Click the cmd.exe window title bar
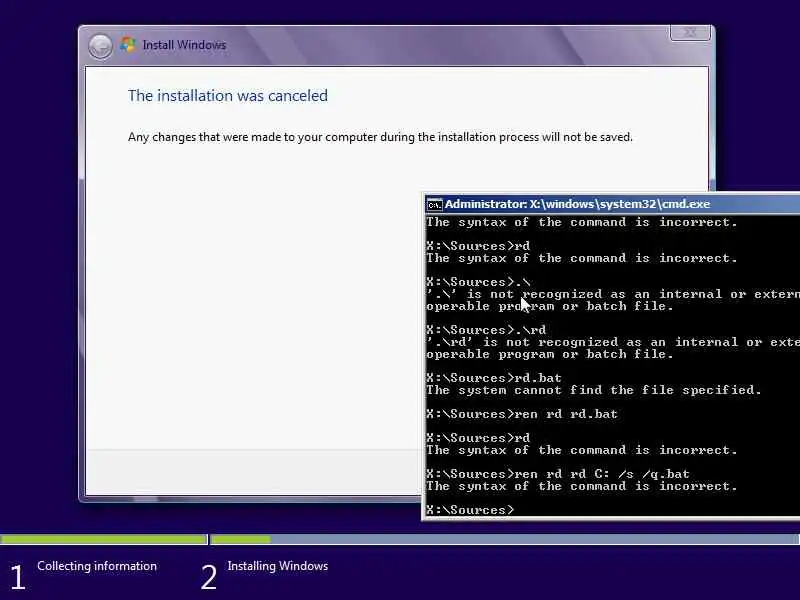800x600 pixels. click(x=612, y=204)
